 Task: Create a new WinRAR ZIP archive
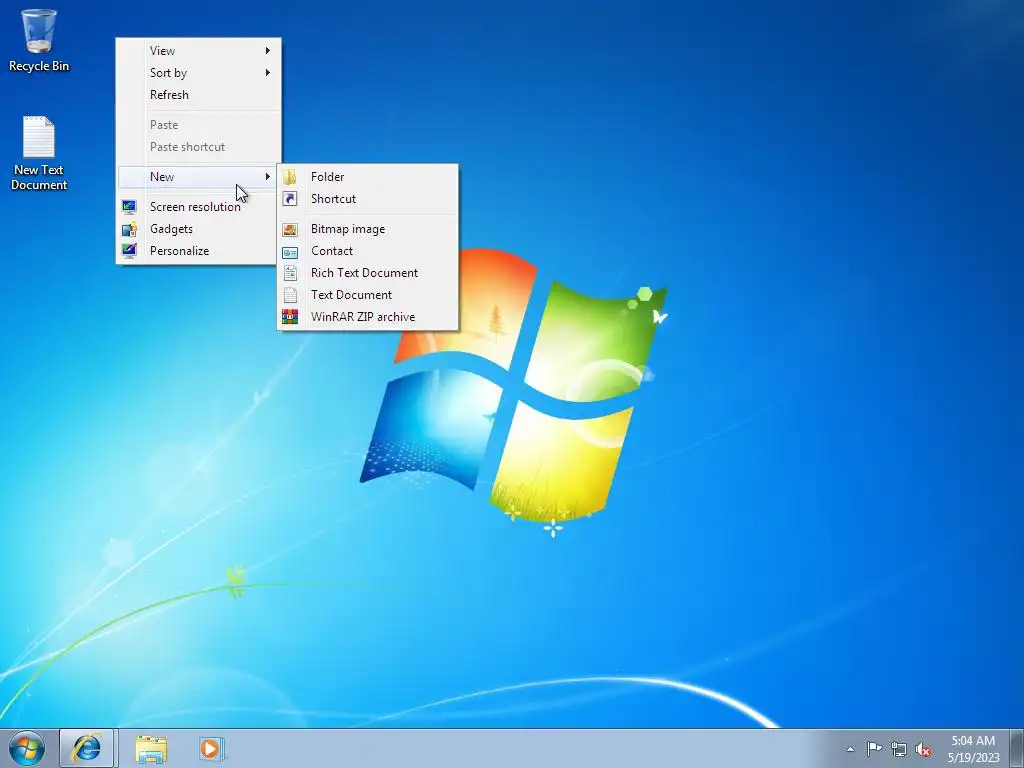pos(368,317)
